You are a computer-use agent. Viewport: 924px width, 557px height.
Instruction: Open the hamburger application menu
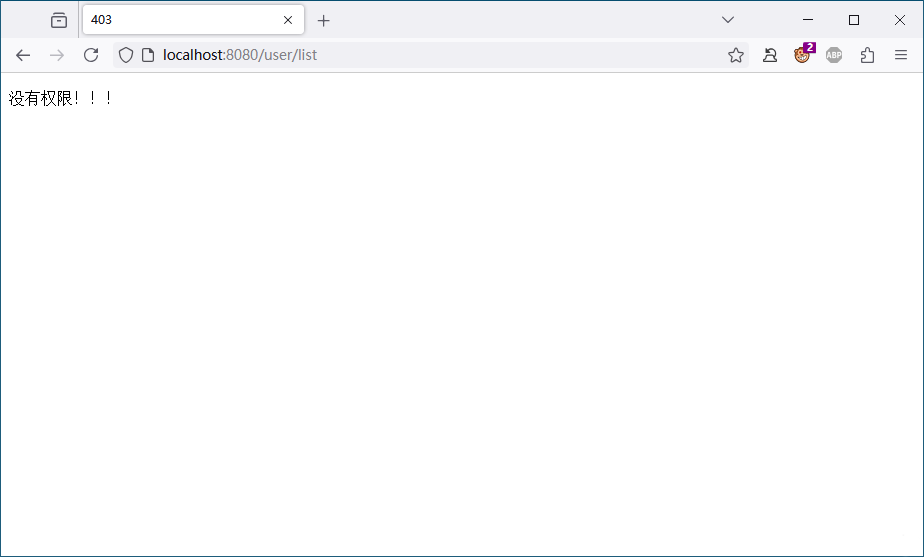pyautogui.click(x=900, y=55)
